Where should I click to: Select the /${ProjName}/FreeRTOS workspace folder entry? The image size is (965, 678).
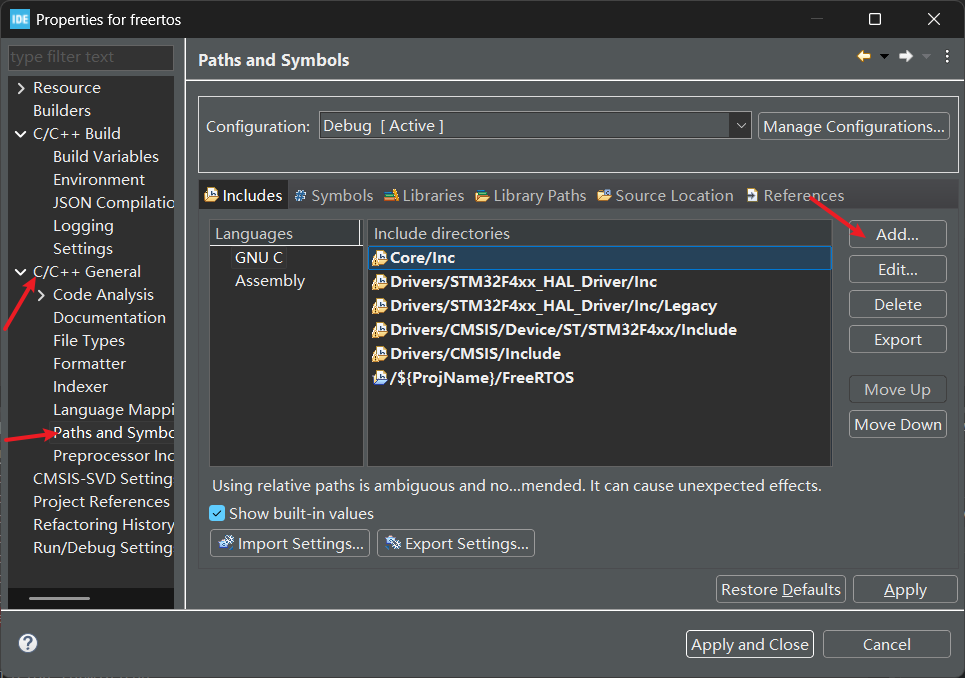(474, 378)
